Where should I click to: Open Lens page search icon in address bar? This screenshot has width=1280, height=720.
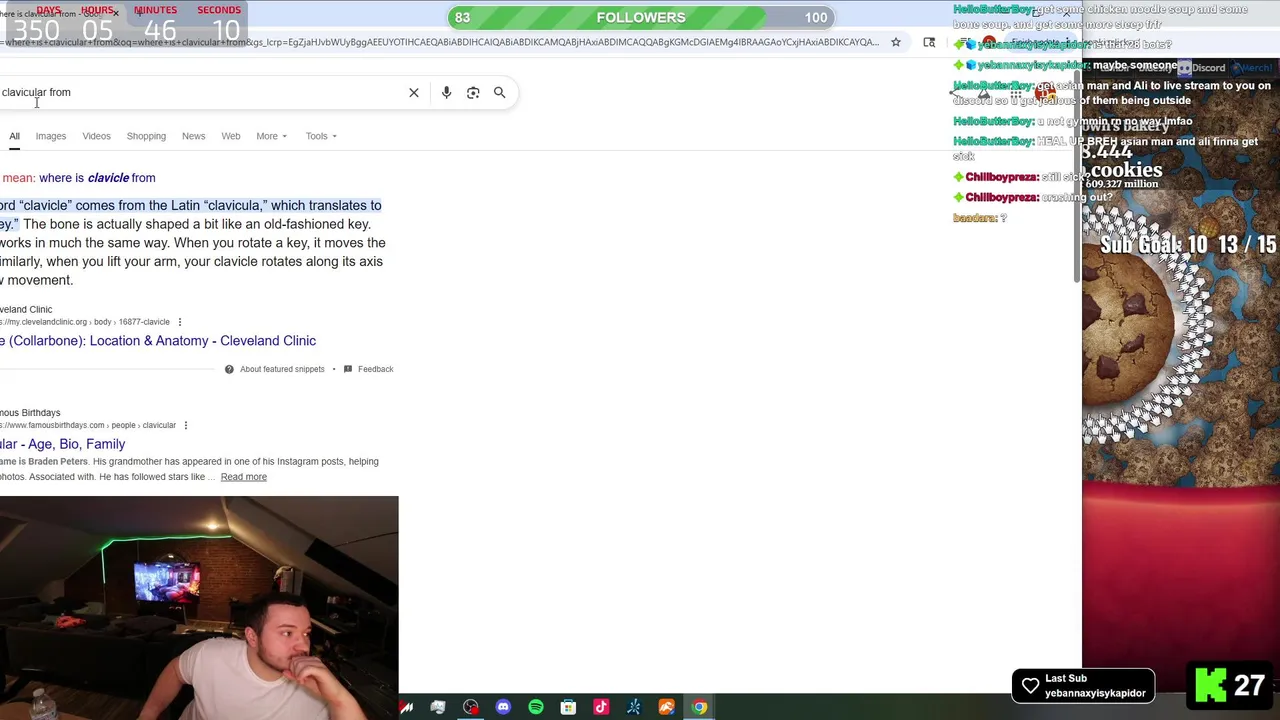tap(929, 42)
